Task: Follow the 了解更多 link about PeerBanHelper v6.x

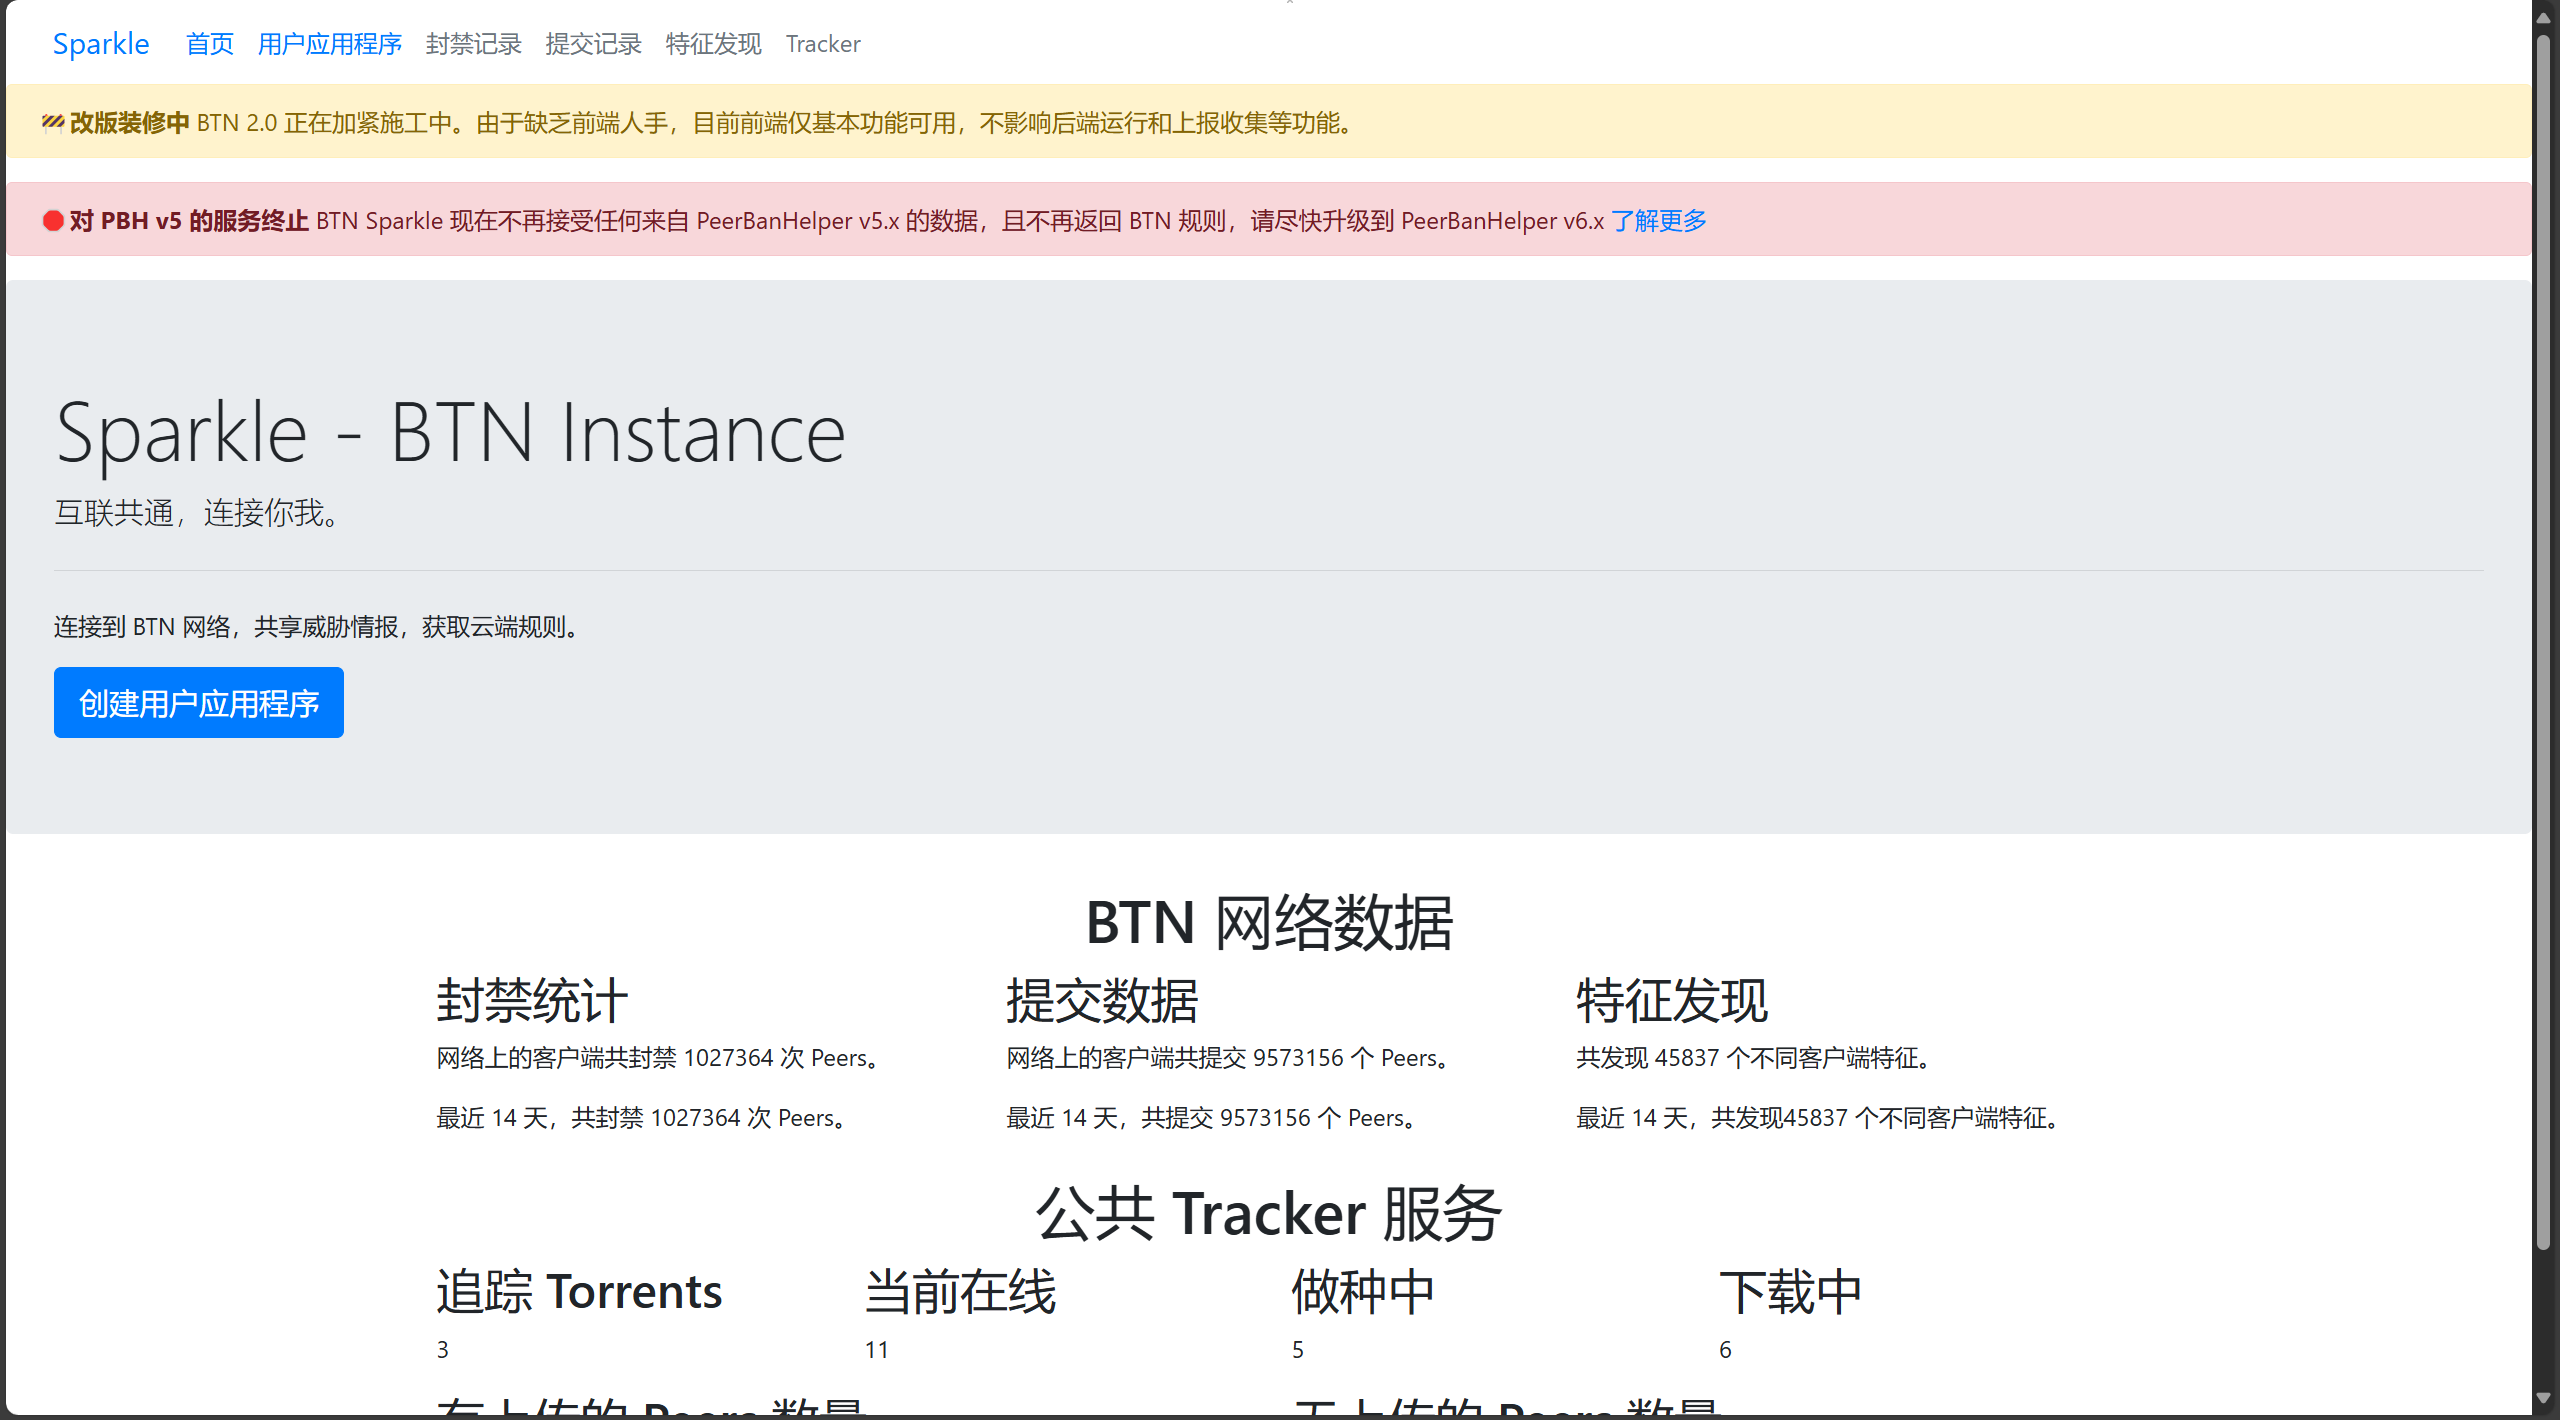Action: point(1659,220)
